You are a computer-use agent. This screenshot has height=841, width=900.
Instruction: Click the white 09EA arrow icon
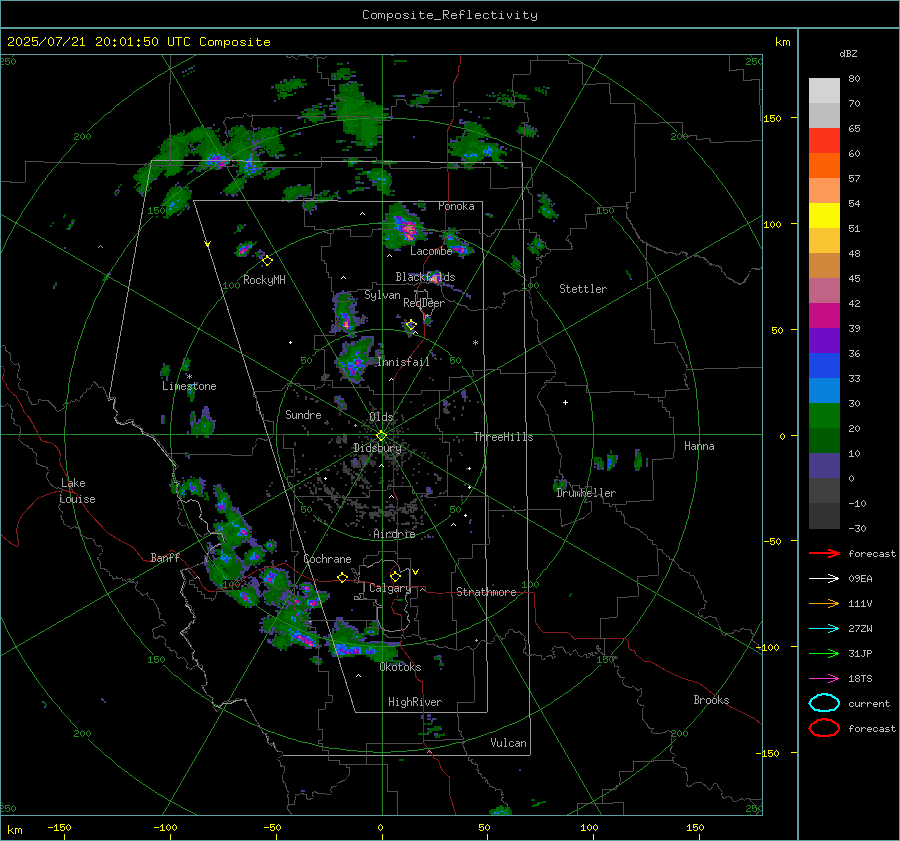[824, 579]
